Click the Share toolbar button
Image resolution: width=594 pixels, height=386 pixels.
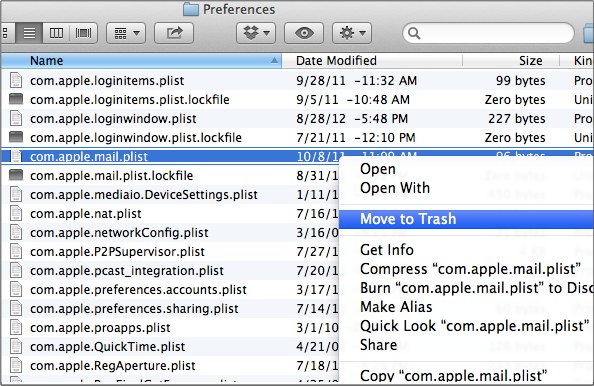(174, 33)
